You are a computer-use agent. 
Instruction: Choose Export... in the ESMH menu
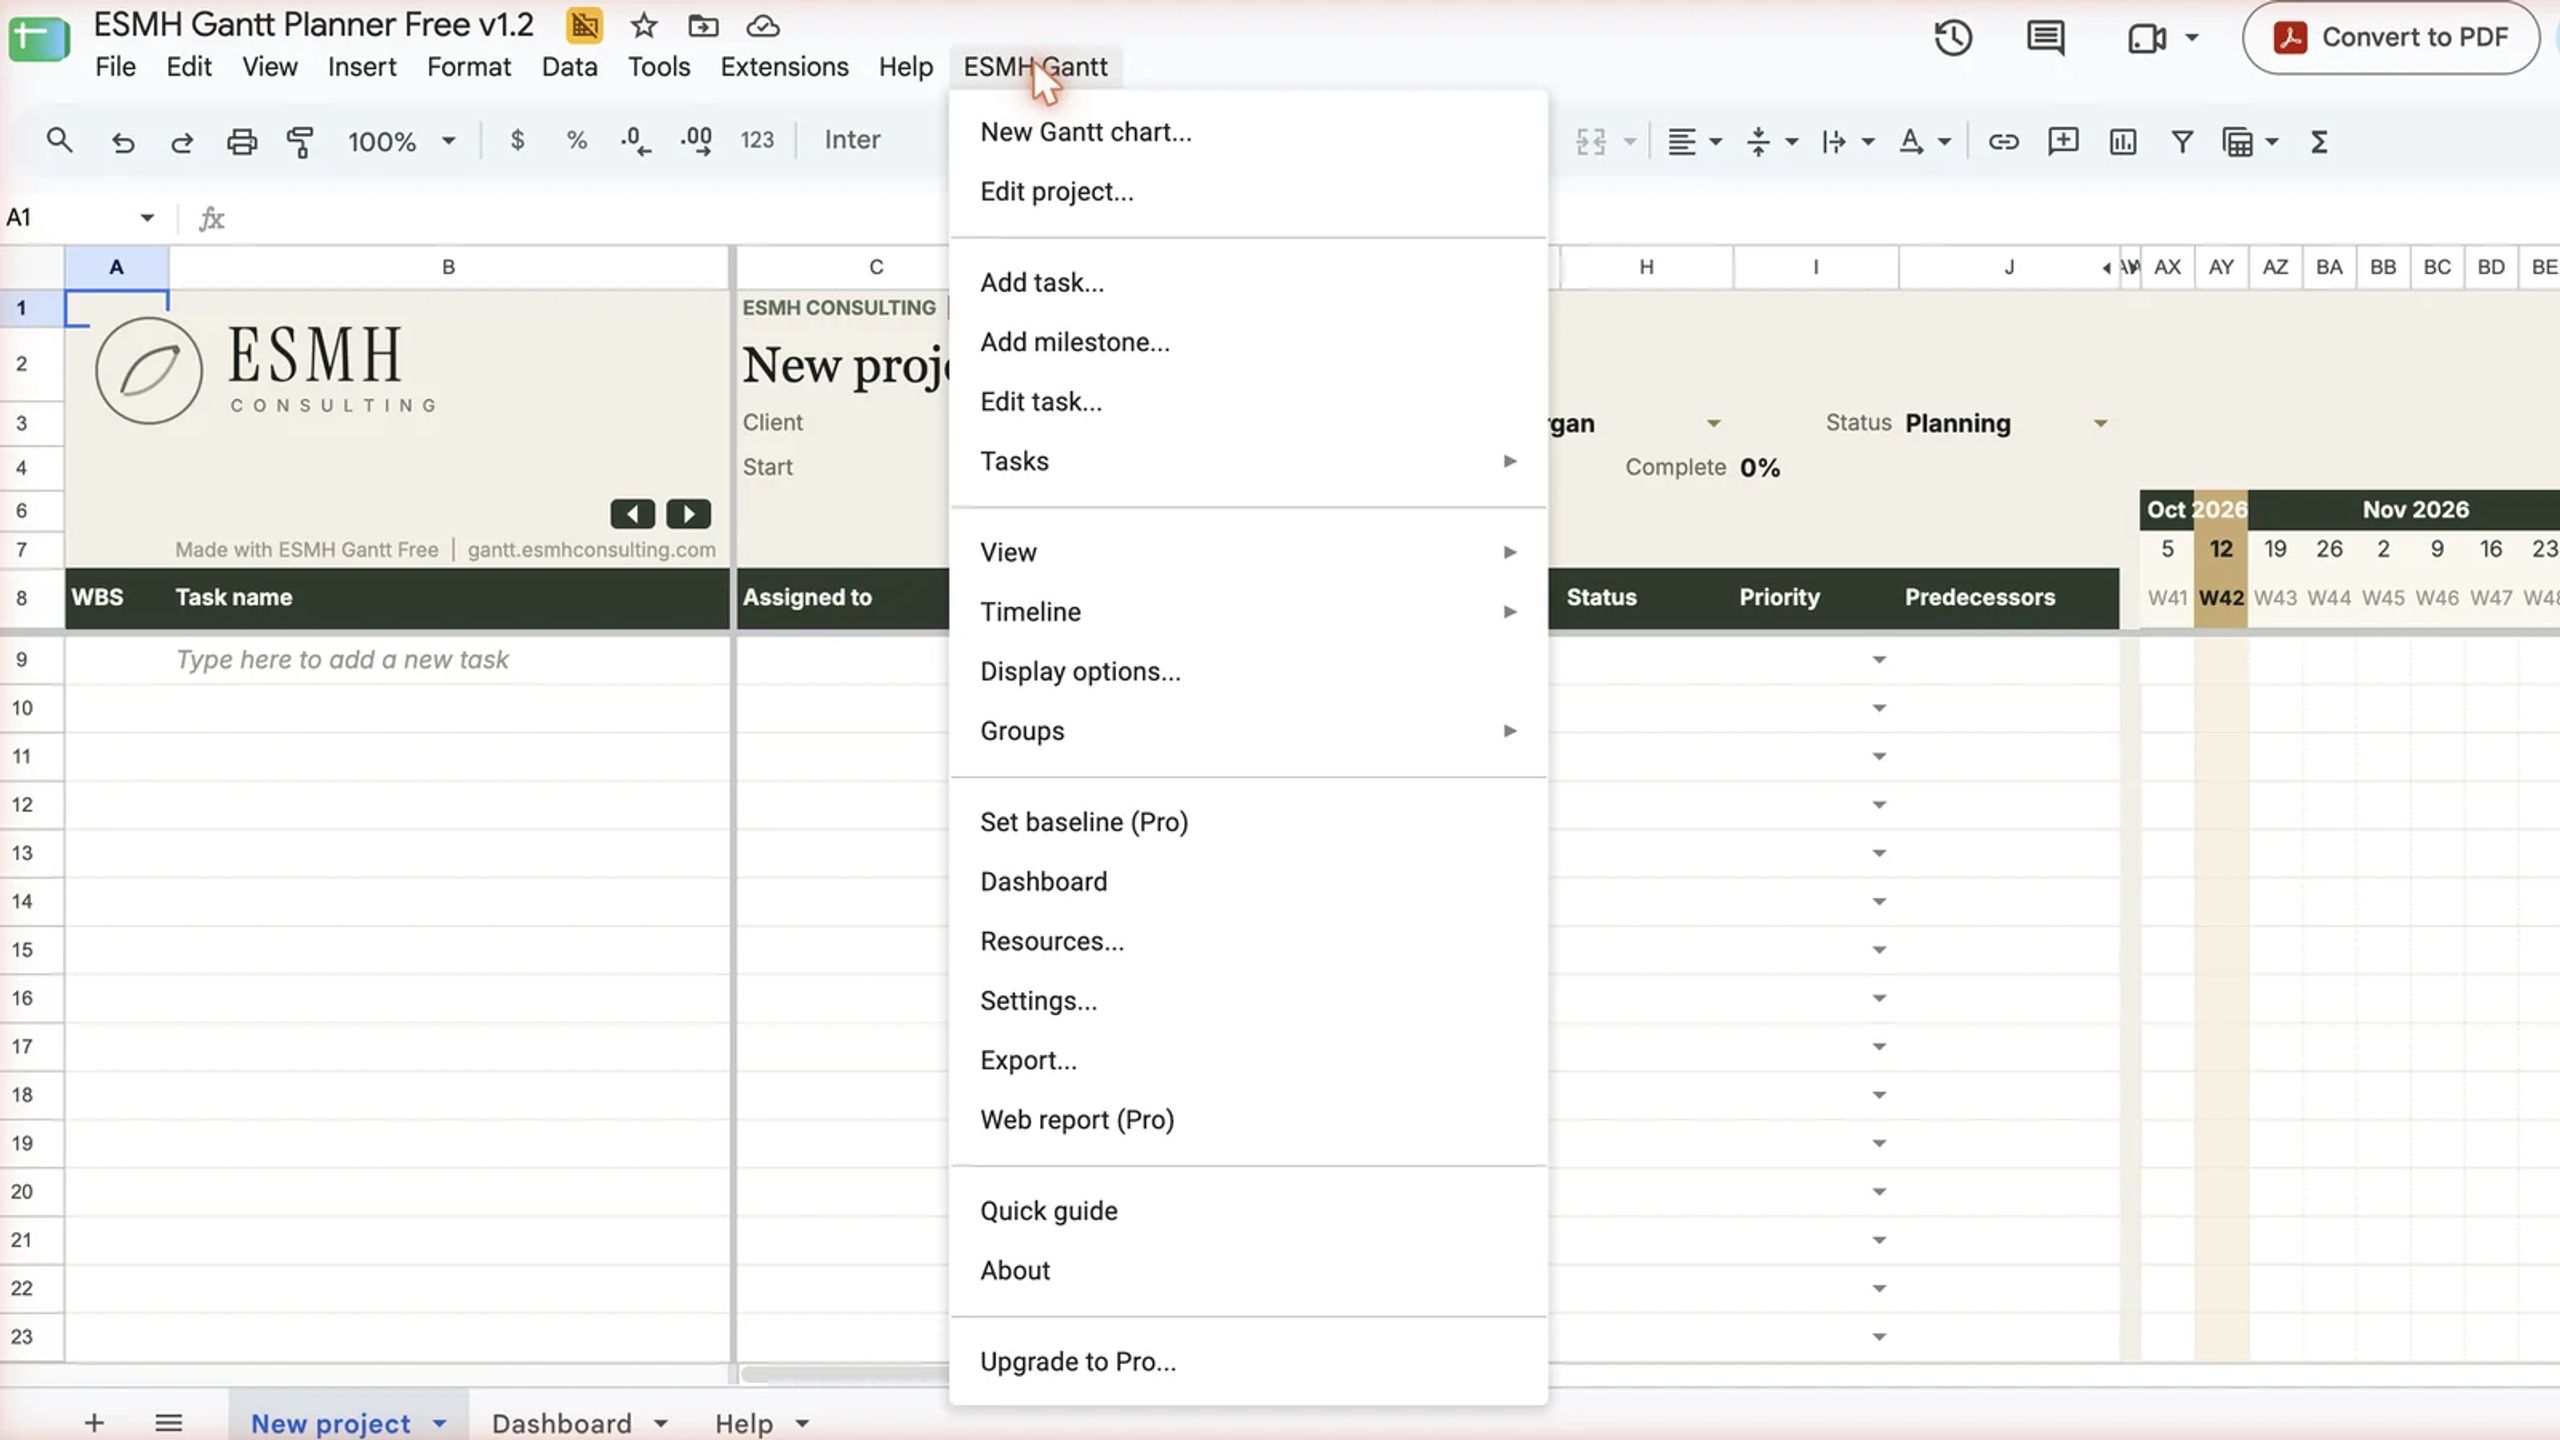pyautogui.click(x=1248, y=1060)
